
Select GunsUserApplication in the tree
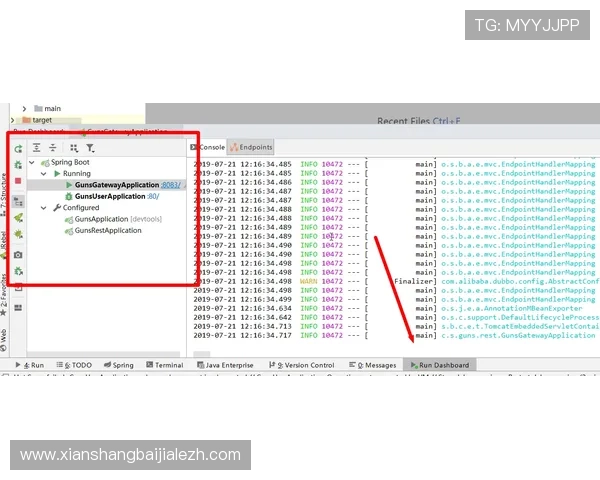(x=109, y=196)
